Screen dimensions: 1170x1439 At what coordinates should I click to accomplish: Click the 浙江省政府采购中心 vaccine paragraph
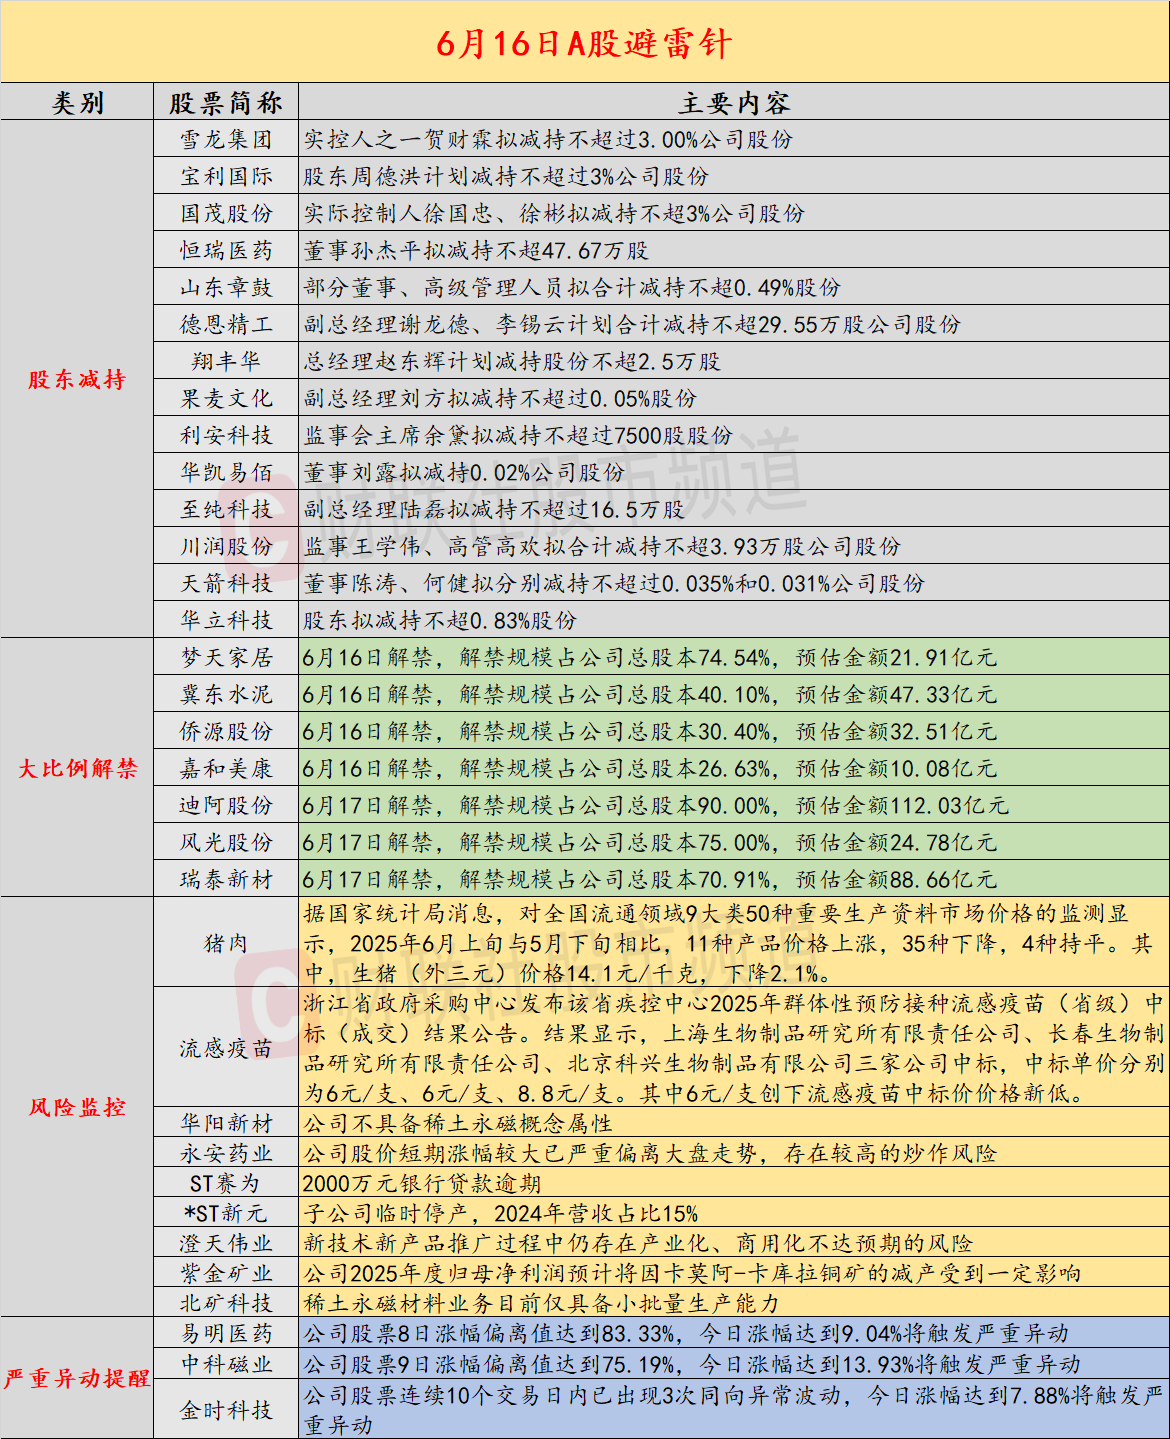coord(734,1048)
